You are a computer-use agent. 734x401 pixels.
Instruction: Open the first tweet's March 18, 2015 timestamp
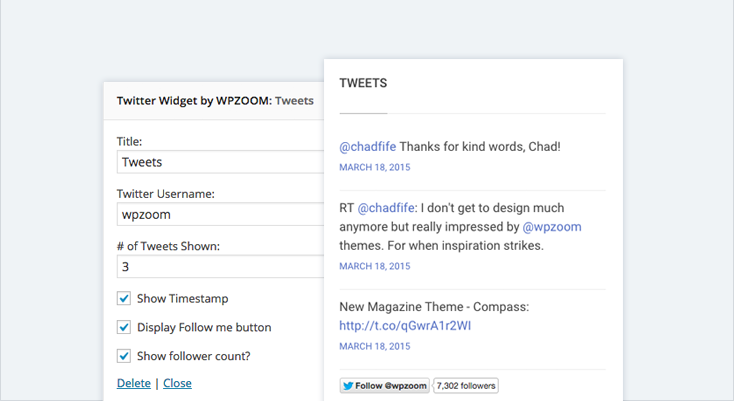[x=374, y=168]
